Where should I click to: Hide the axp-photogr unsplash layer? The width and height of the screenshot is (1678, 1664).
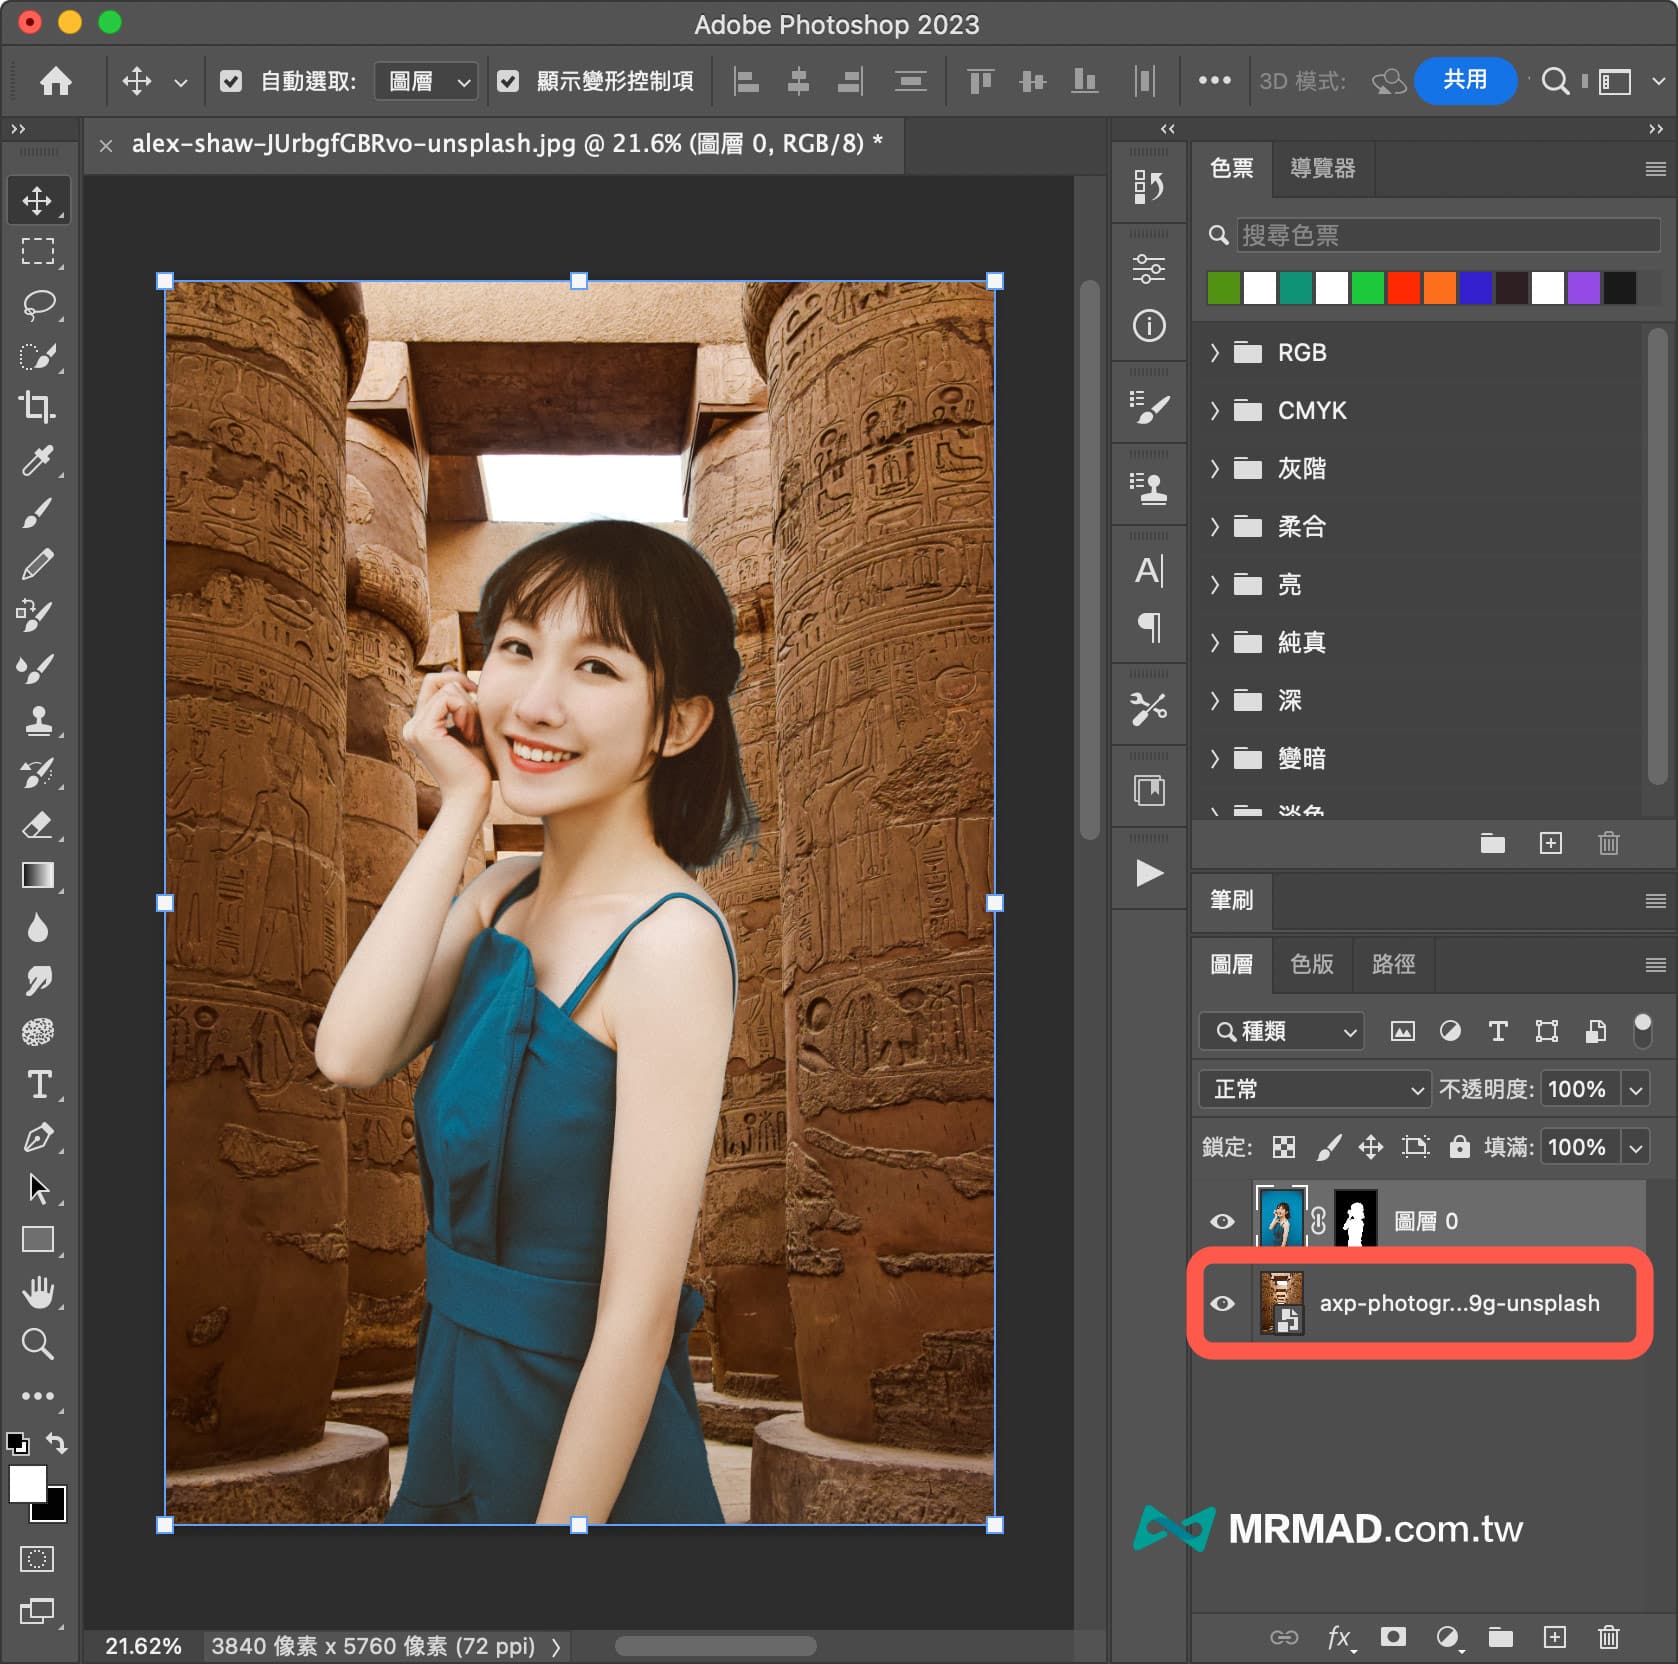[1222, 1303]
